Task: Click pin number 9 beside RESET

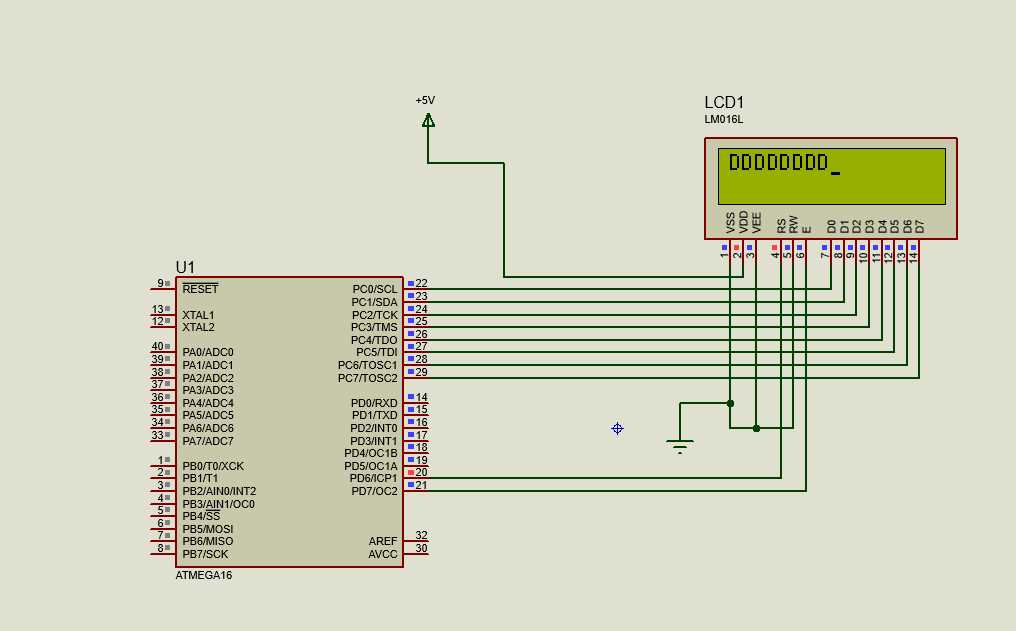Action: (x=161, y=283)
